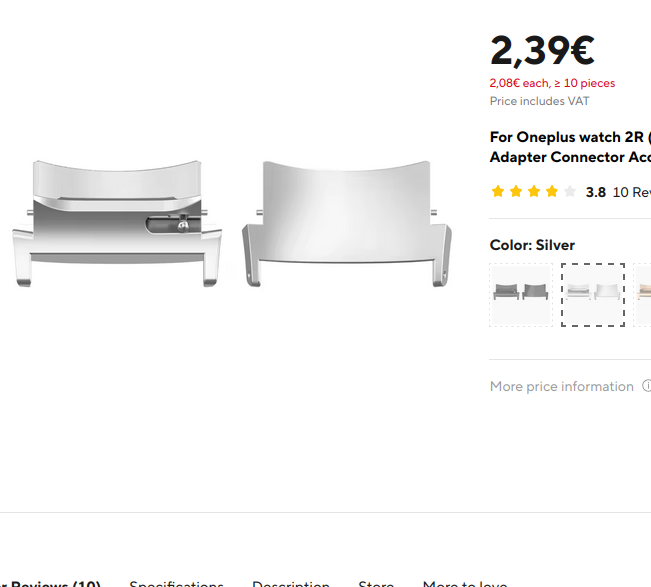Click the first yellow rating star
Image resolution: width=651 pixels, height=587 pixels.
tap(497, 191)
